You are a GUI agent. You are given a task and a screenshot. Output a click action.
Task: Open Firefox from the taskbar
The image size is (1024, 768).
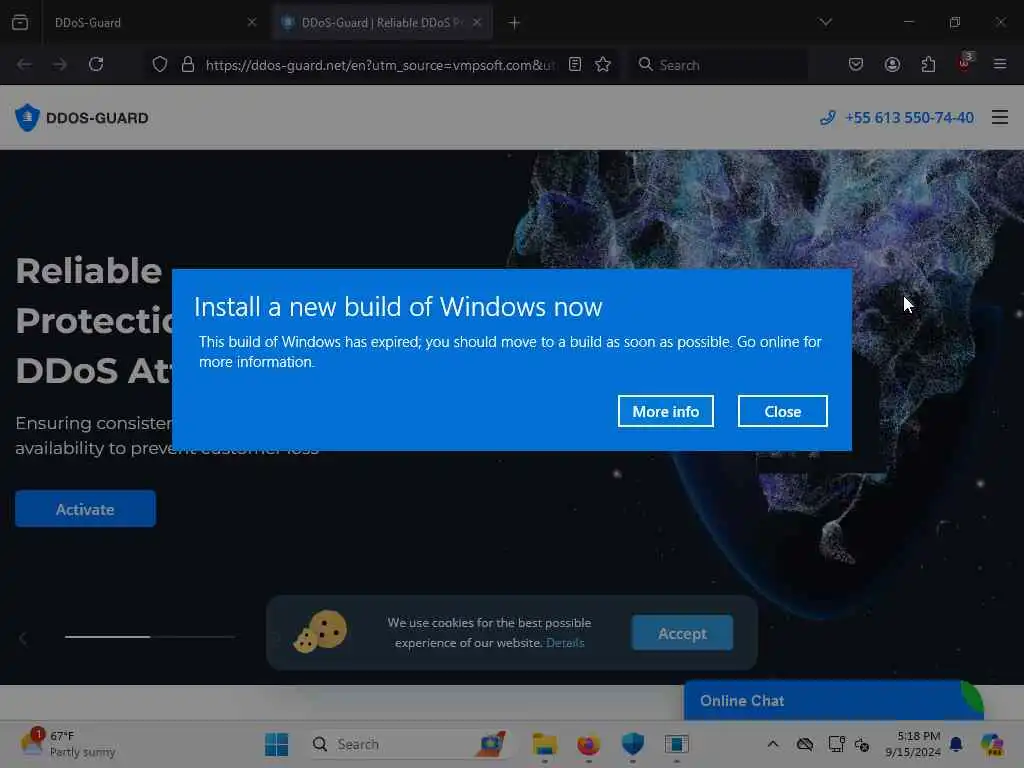[588, 744]
